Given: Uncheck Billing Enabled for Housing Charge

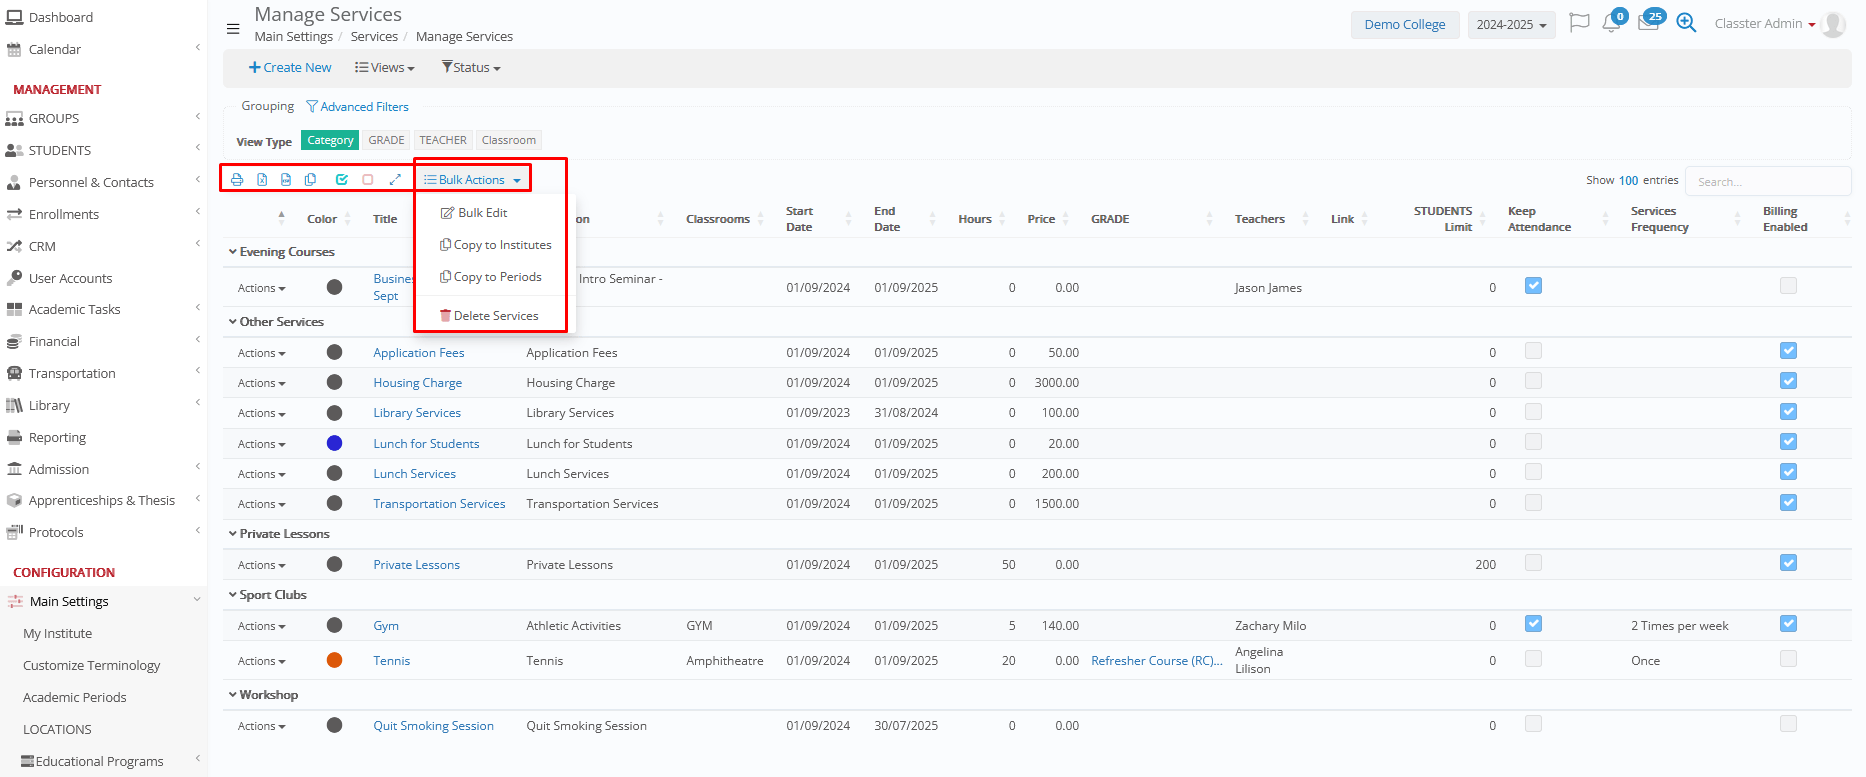Looking at the screenshot, I should (x=1788, y=381).
